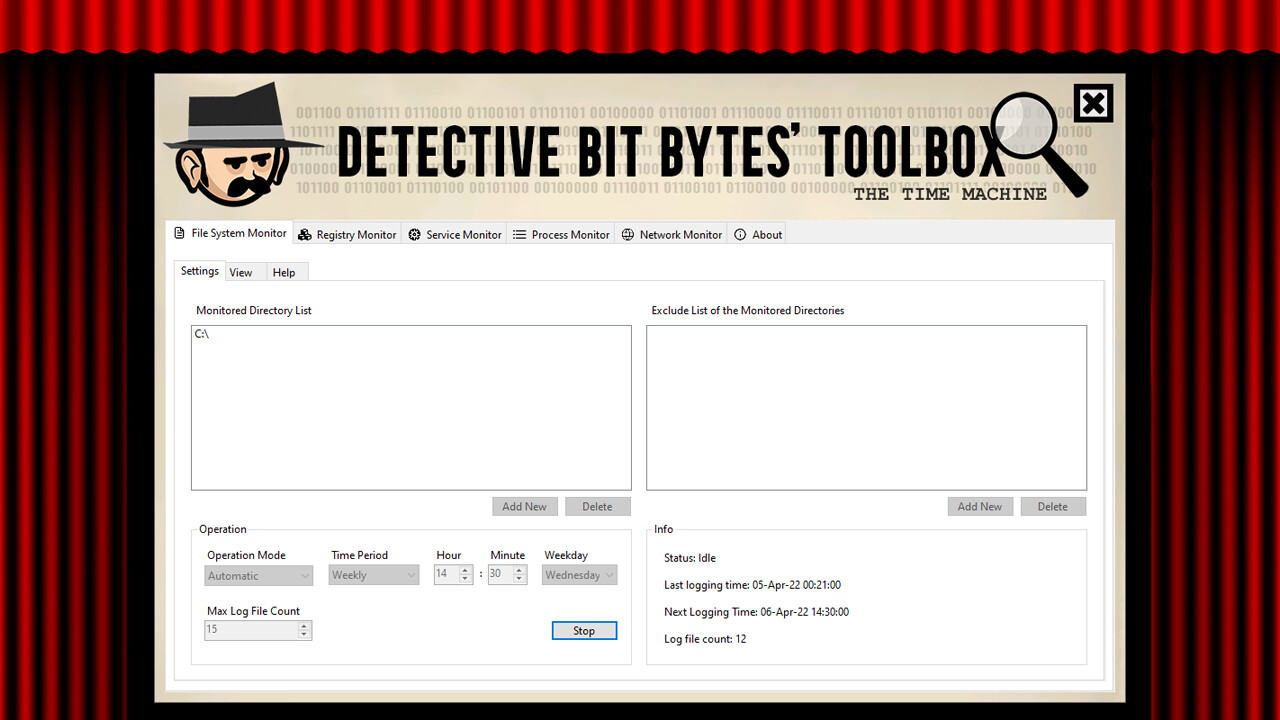The width and height of the screenshot is (1280, 720).
Task: Open About via its info icon
Action: [x=740, y=234]
